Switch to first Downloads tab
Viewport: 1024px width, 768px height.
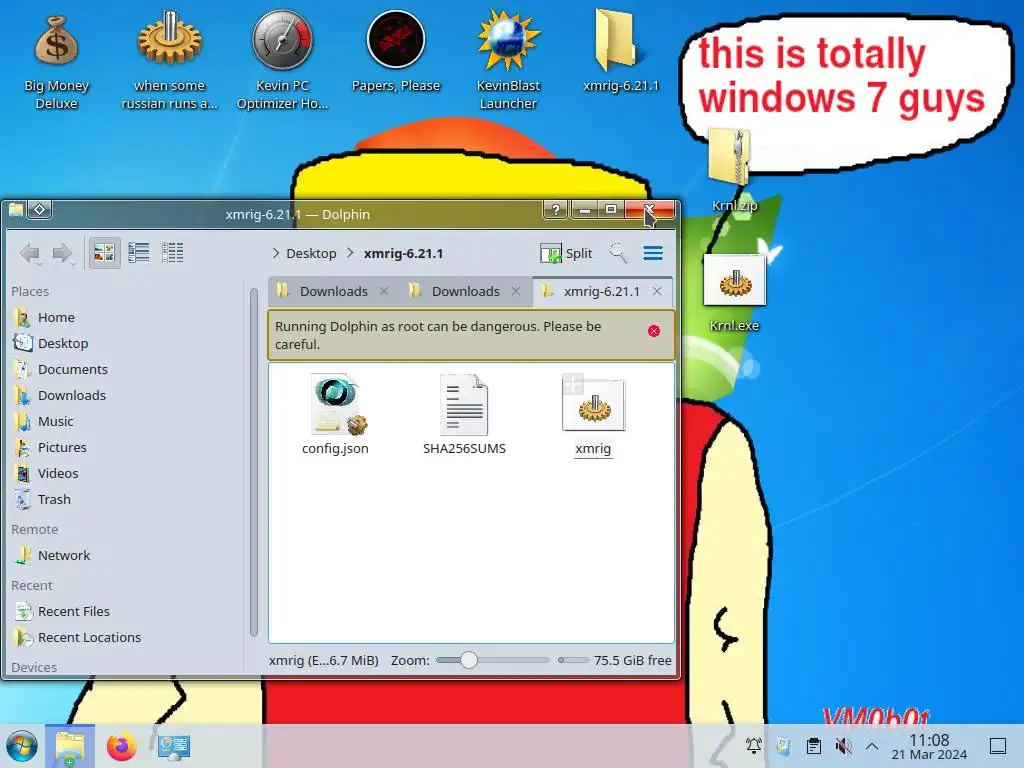click(333, 291)
